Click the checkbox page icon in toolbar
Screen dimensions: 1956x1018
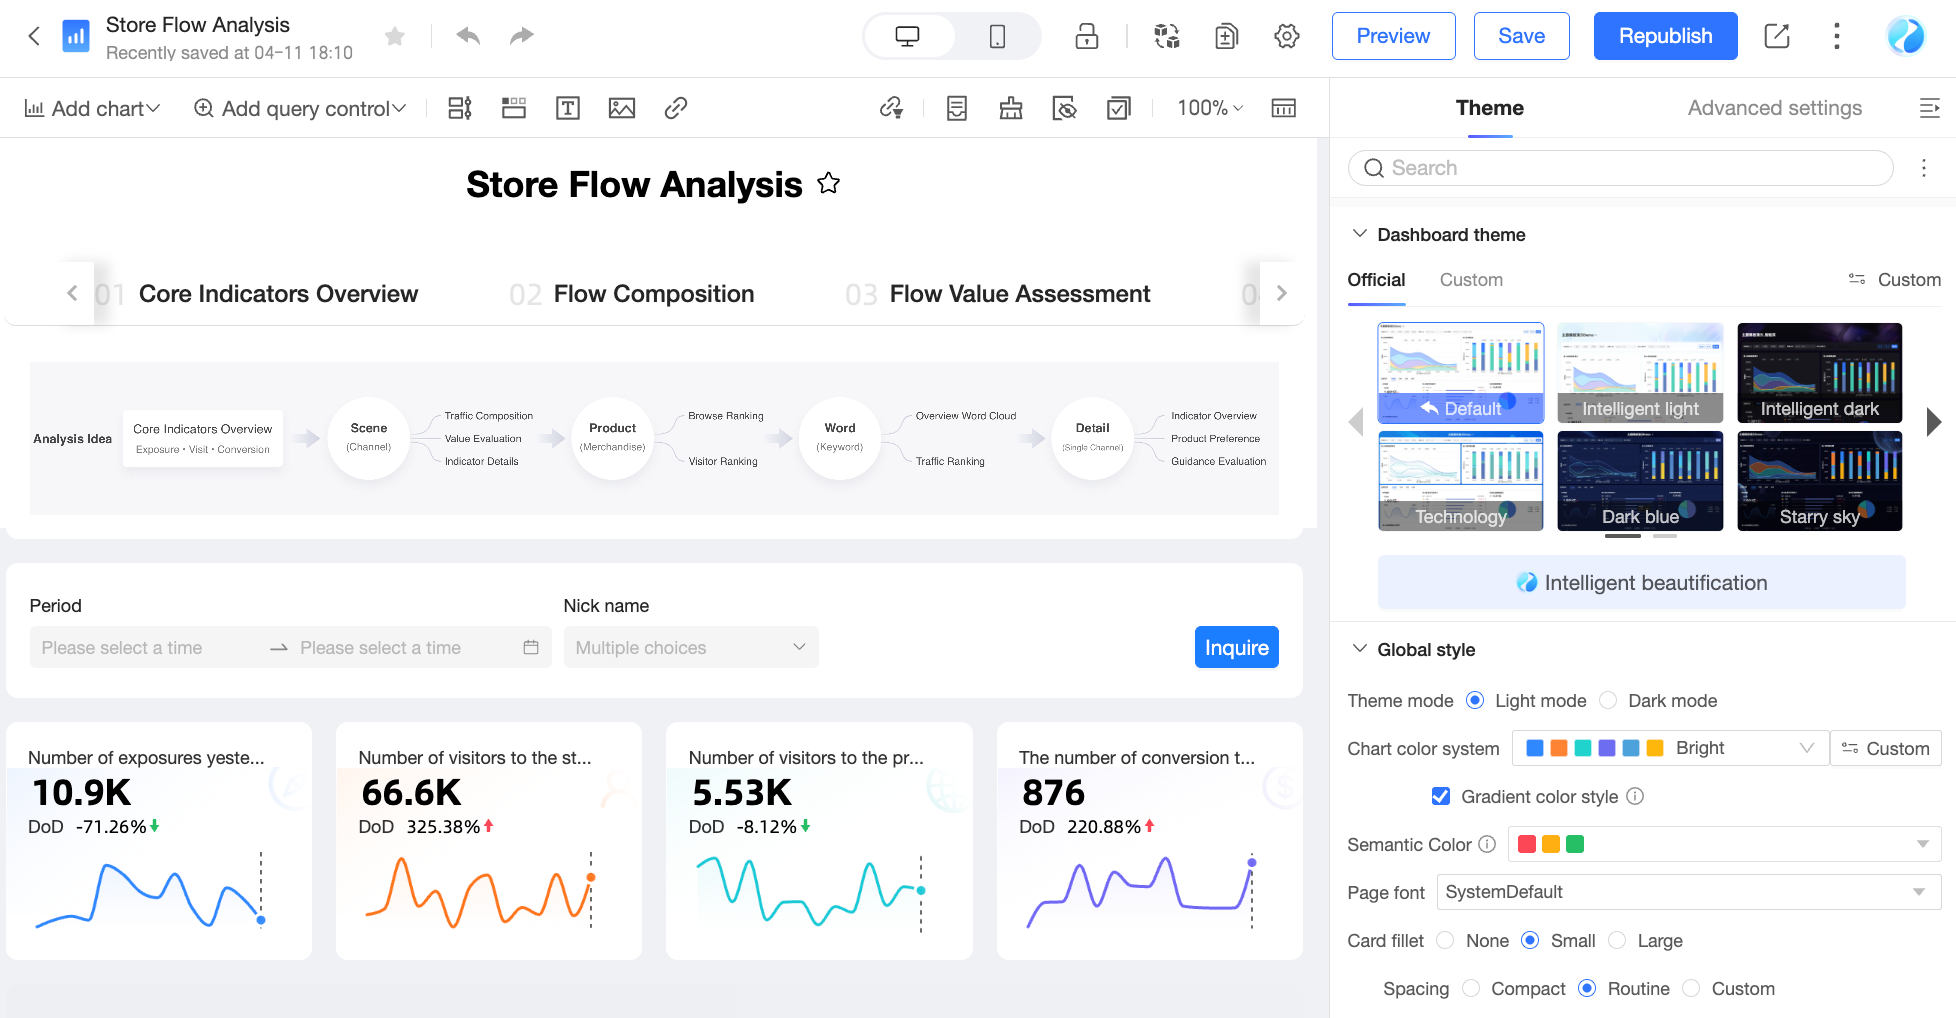pyautogui.click(x=1119, y=108)
